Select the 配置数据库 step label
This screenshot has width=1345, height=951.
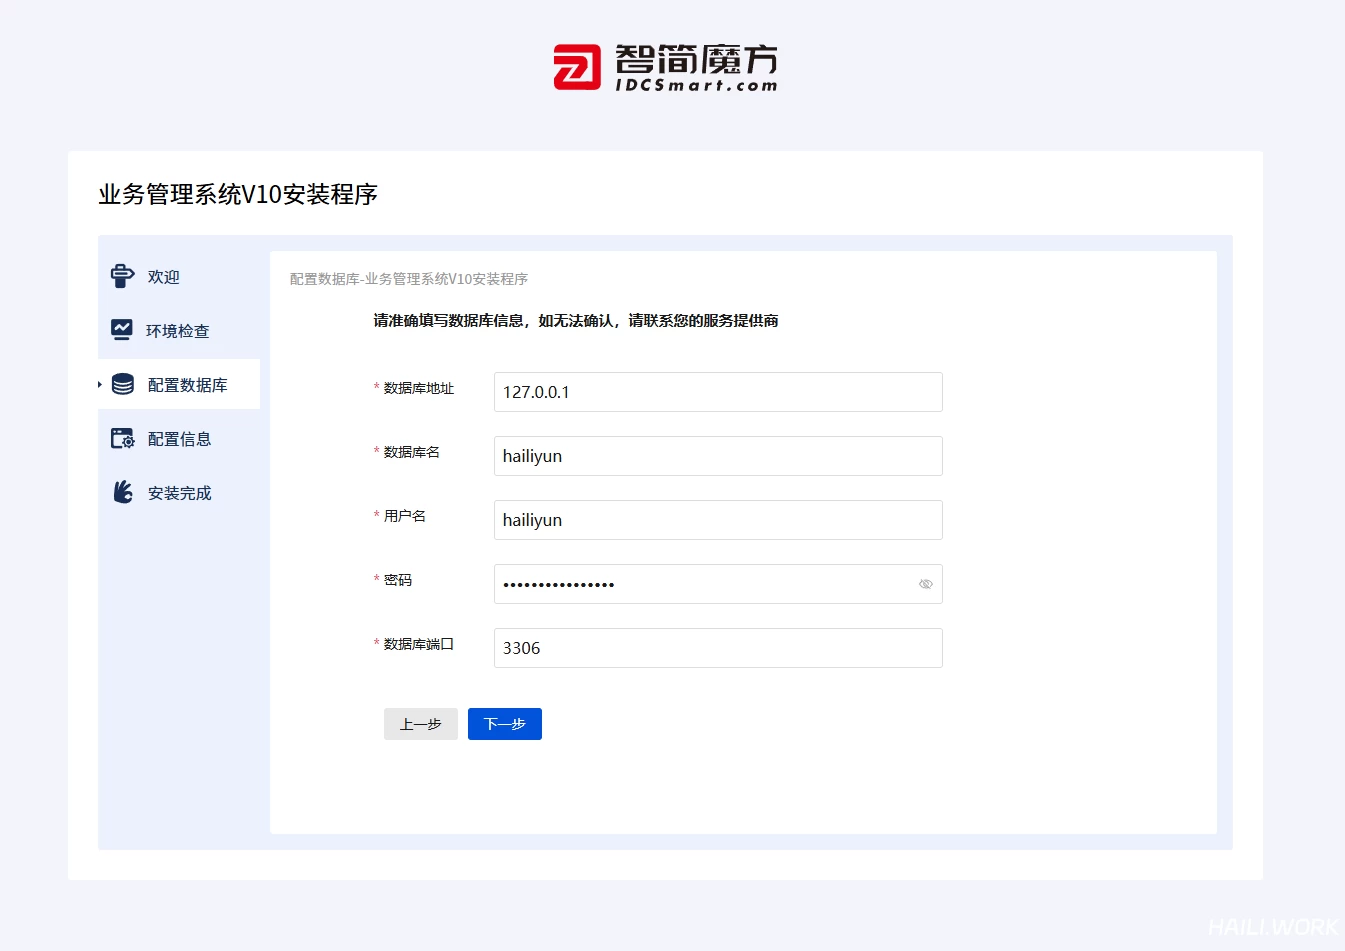point(188,385)
